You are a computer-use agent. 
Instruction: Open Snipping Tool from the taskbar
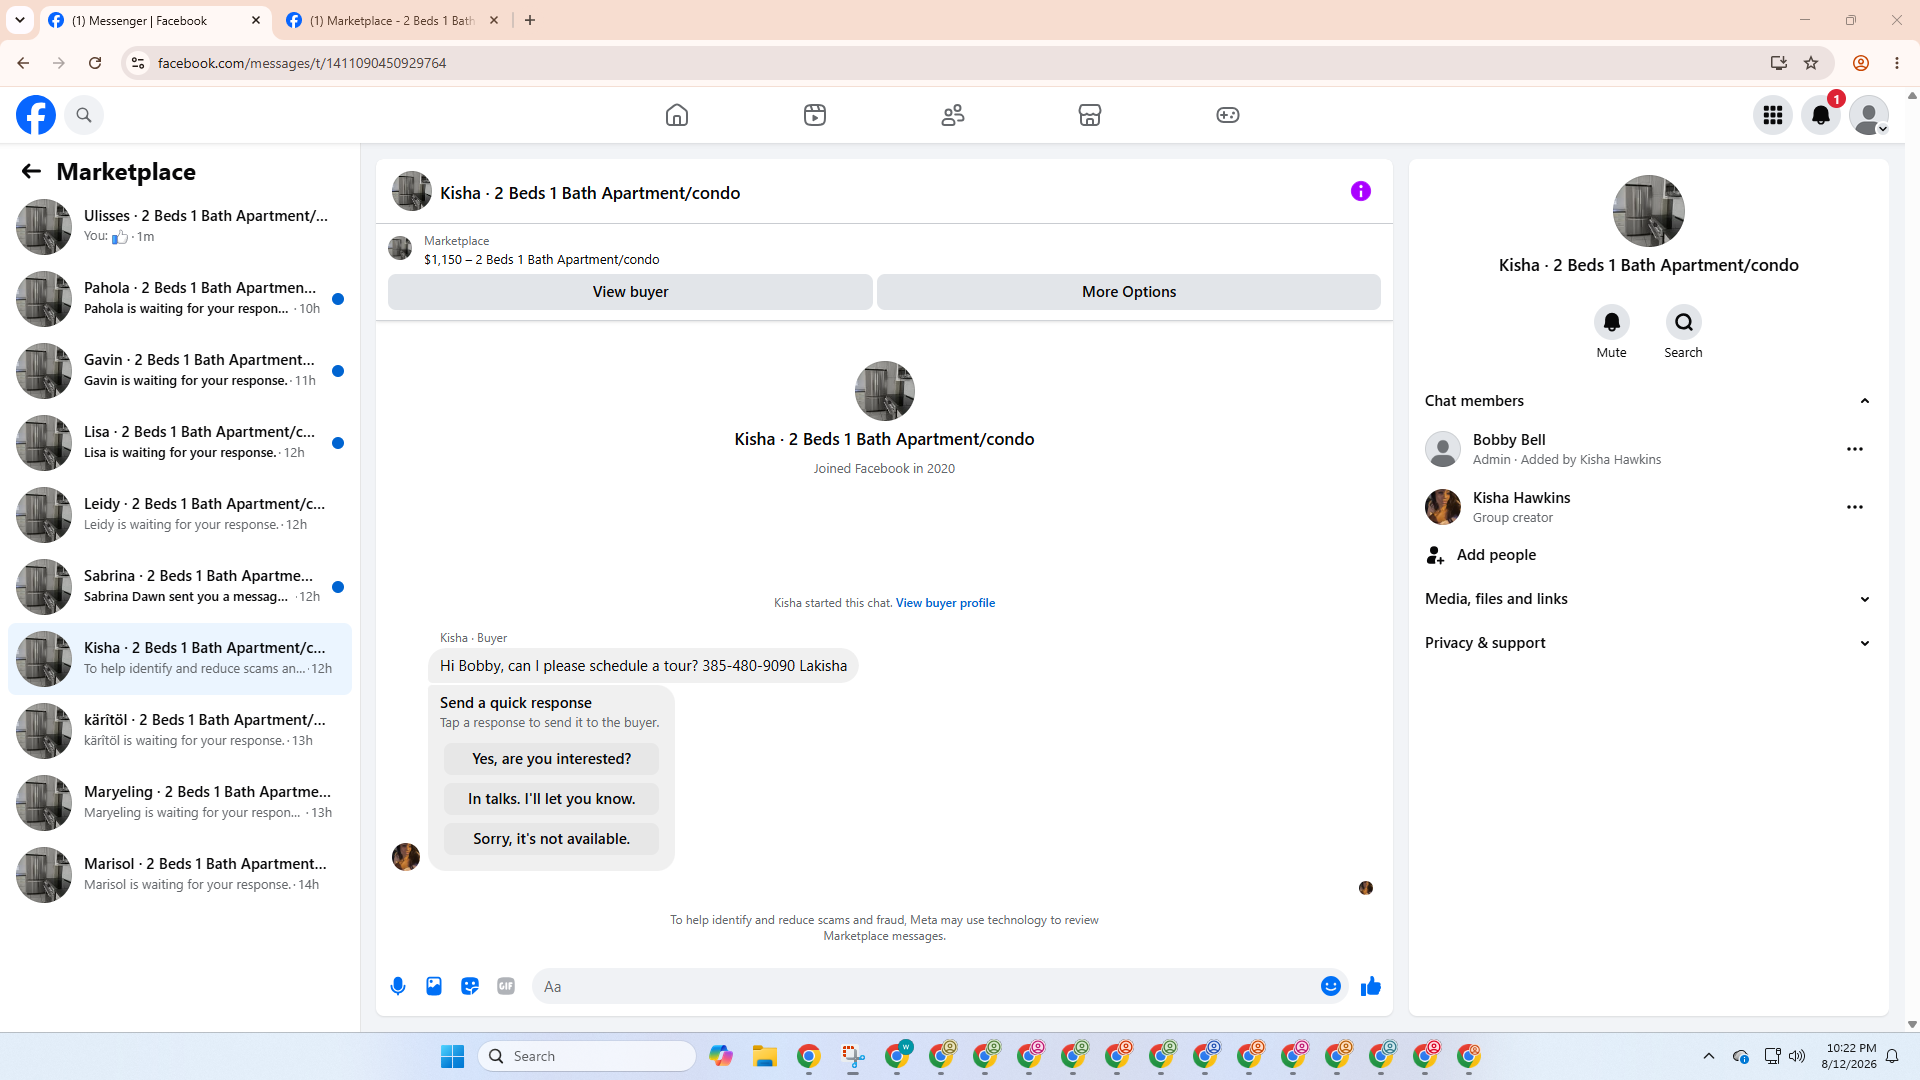[x=853, y=1056]
